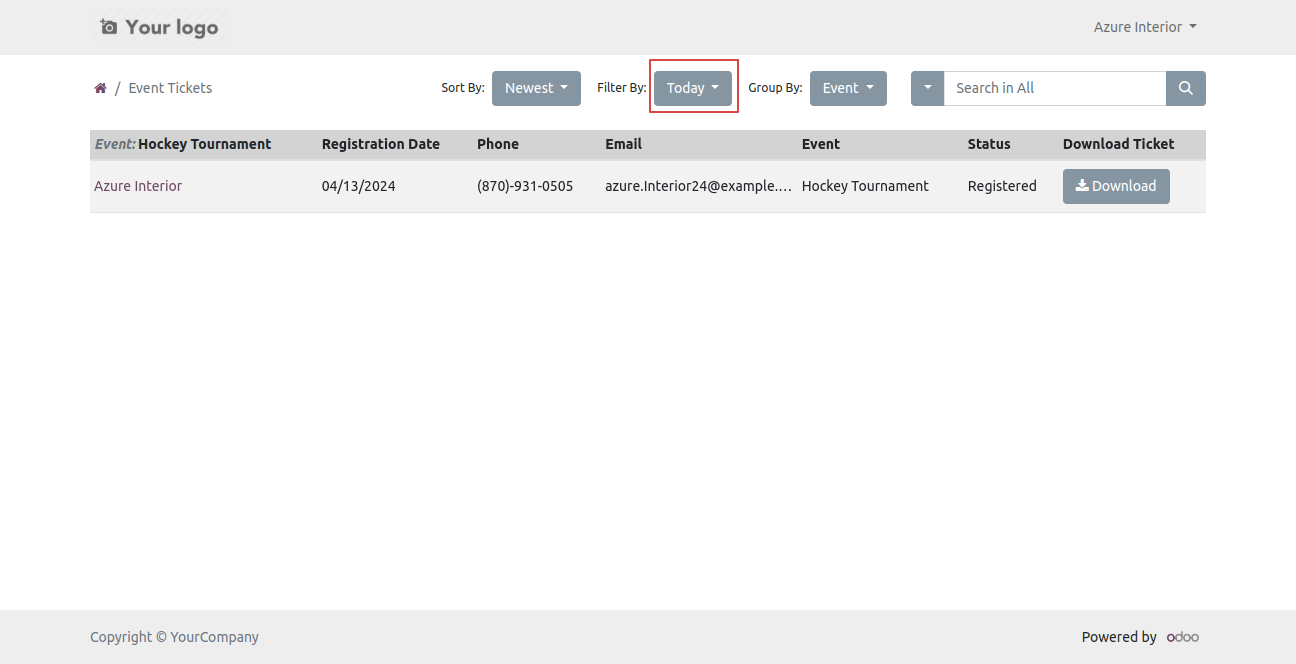This screenshot has height=664, width=1296.
Task: Open the Today filter dropdown
Action: (x=693, y=88)
